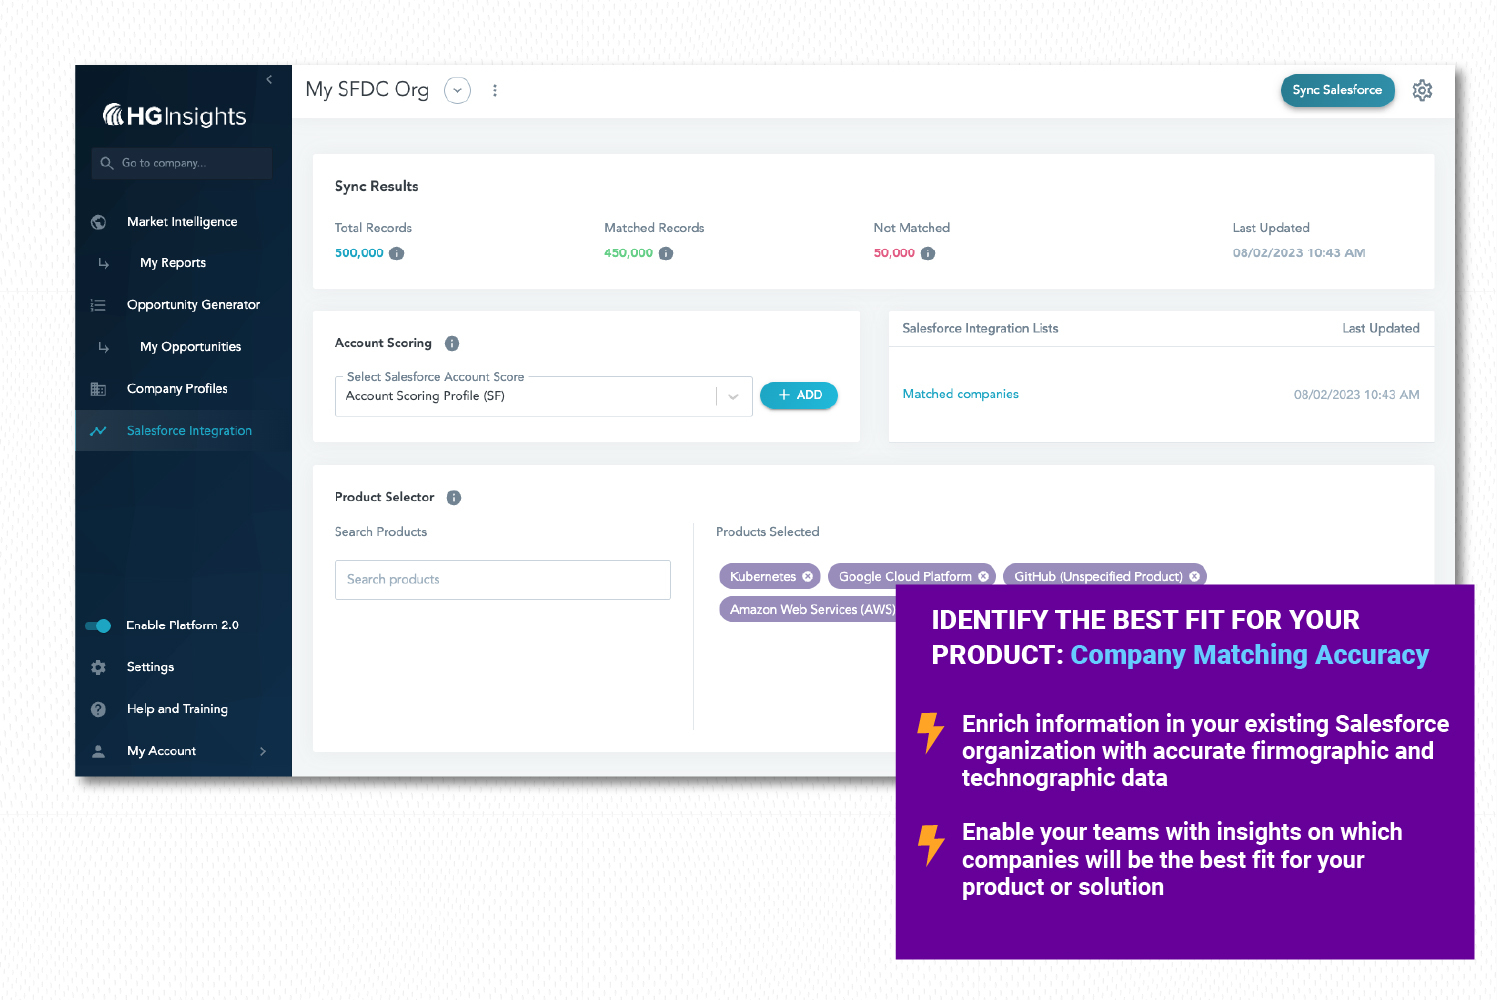The image size is (1500, 1000).
Task: Go to Company Profiles menu item
Action: pos(177,389)
